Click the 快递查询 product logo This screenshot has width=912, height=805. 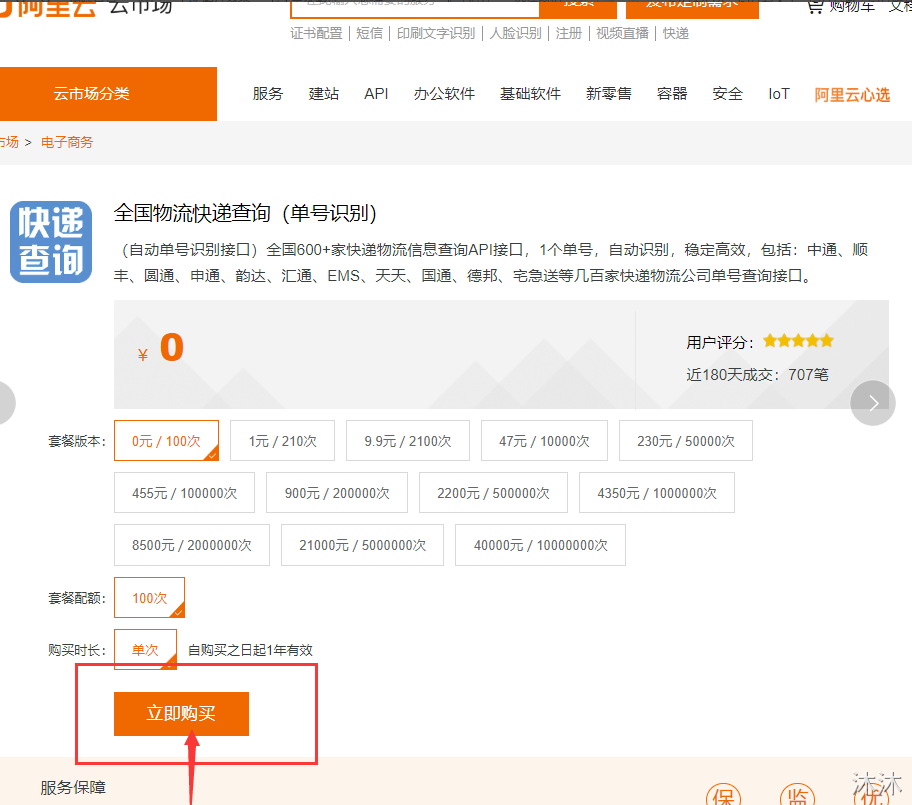(x=51, y=242)
